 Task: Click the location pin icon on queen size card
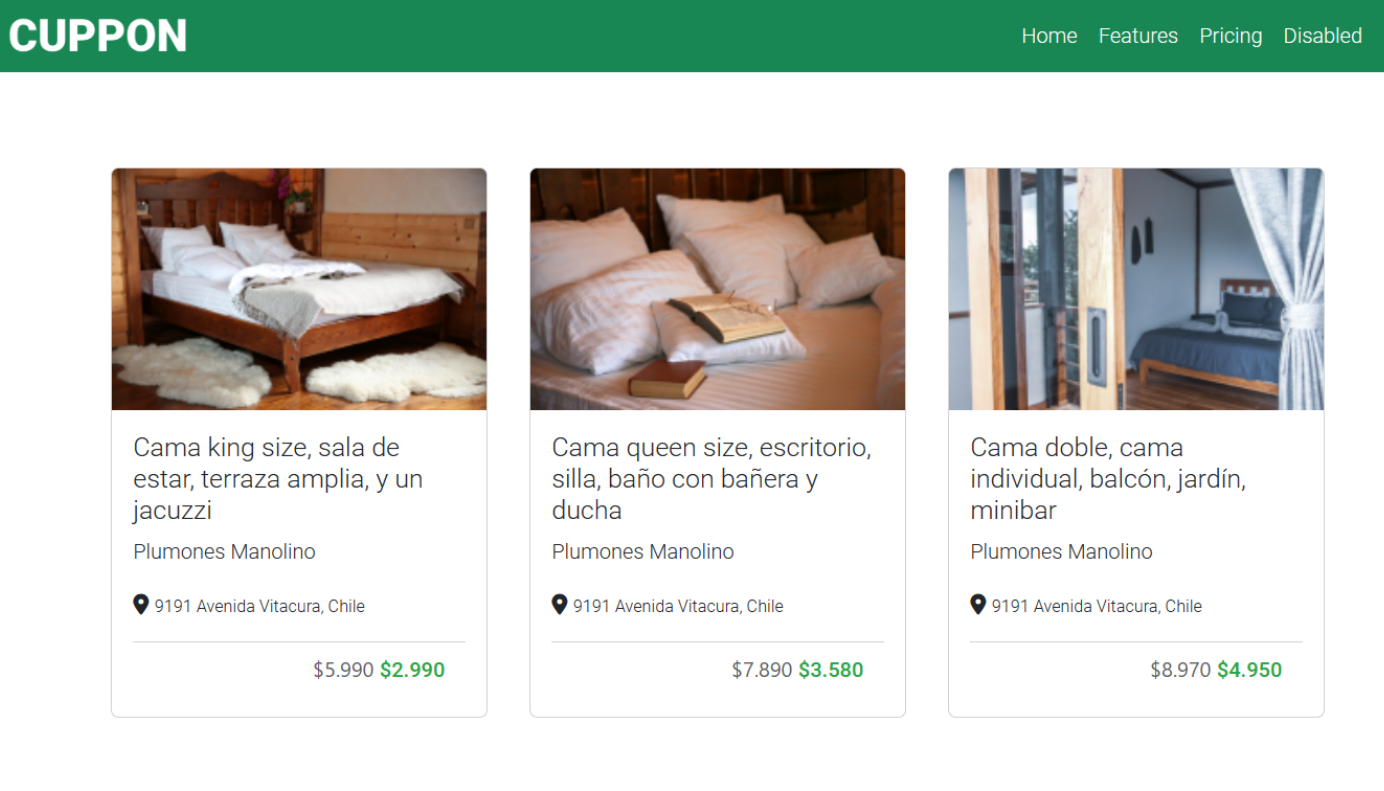click(x=559, y=604)
